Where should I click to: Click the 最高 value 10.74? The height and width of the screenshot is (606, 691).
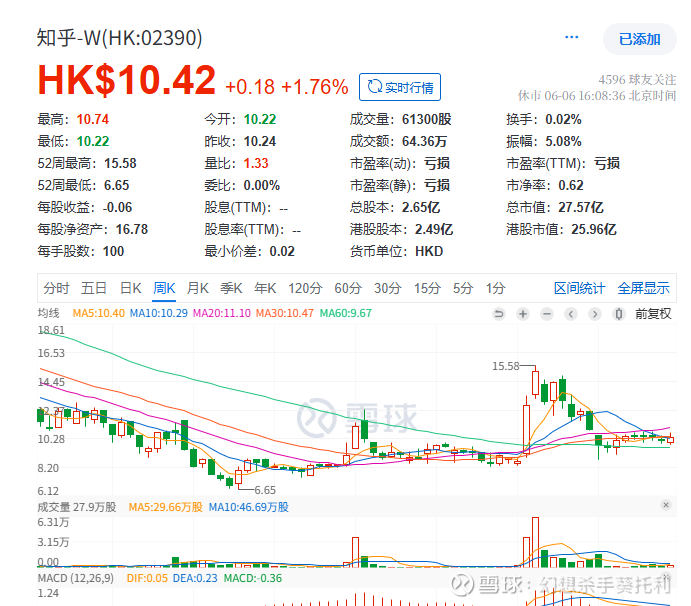[x=93, y=119]
